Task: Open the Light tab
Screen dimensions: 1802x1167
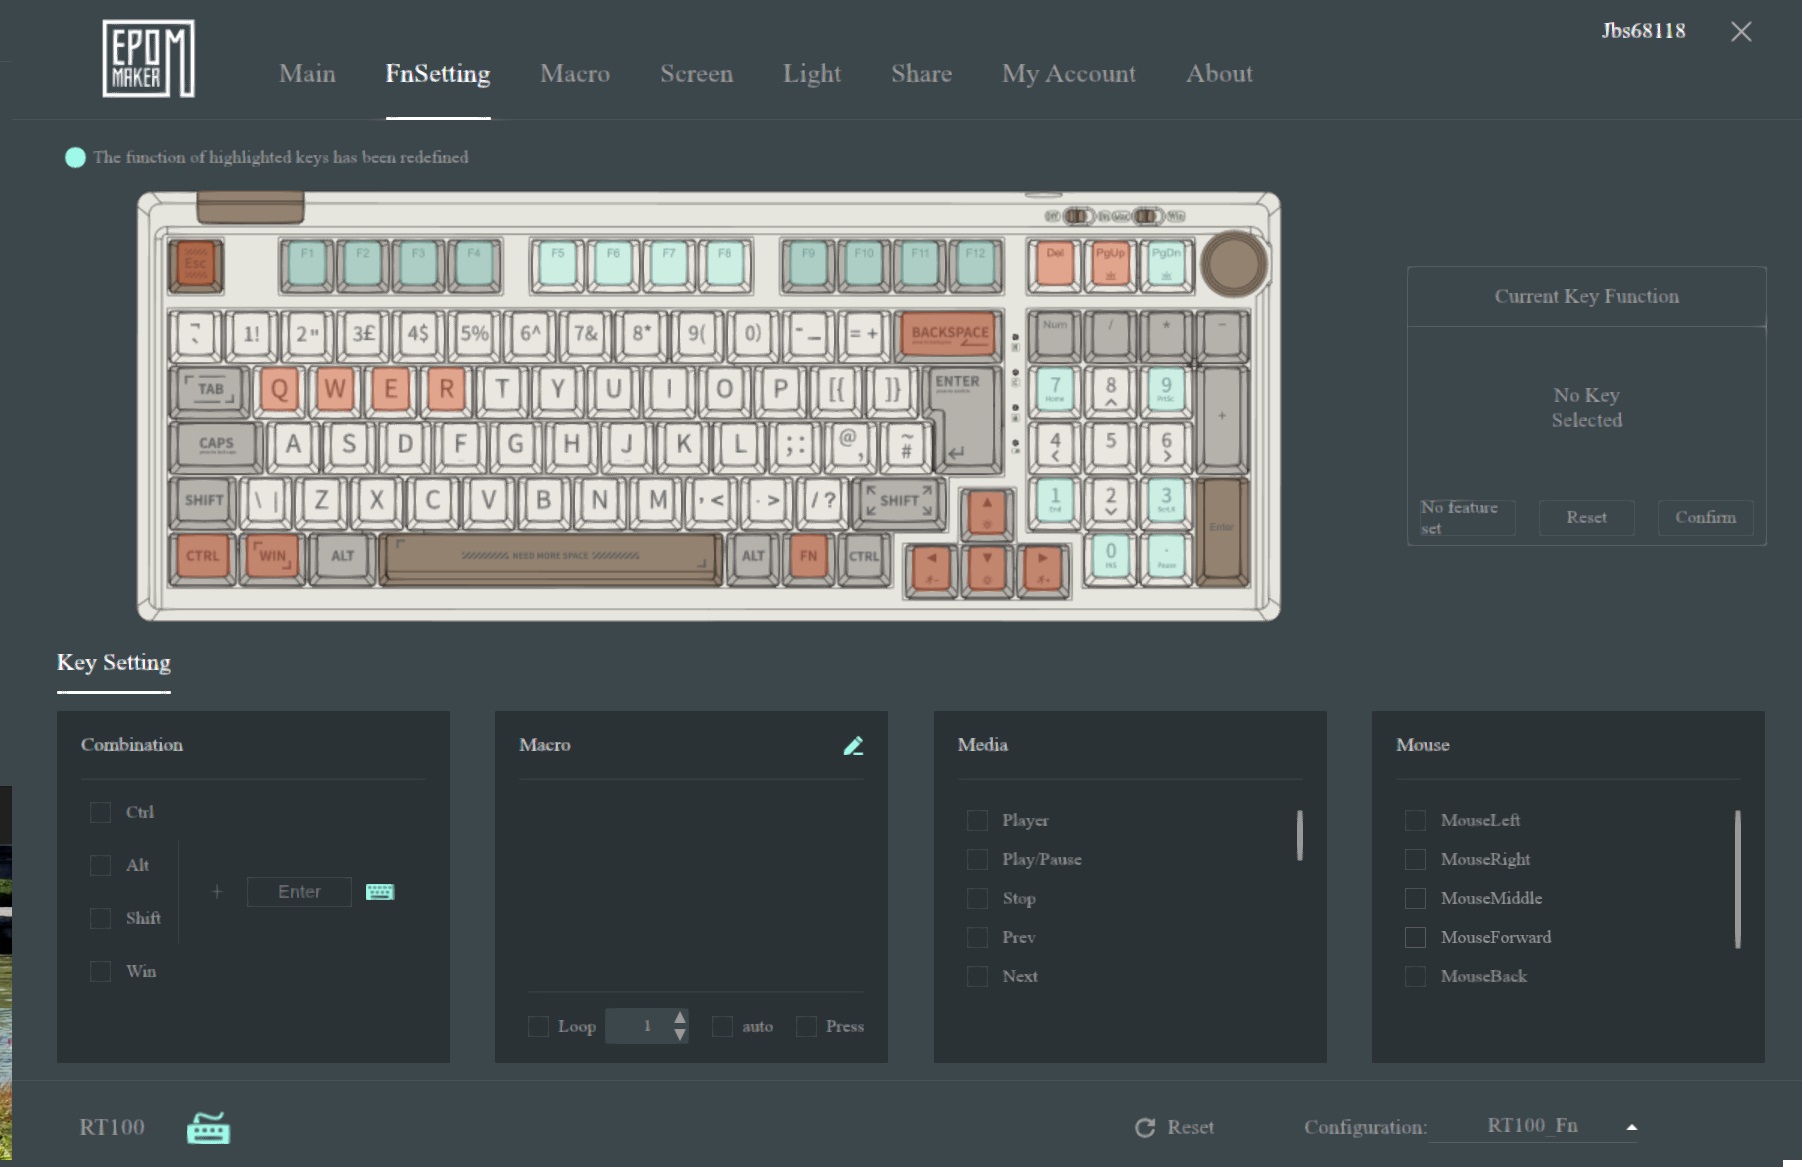Action: 811,74
